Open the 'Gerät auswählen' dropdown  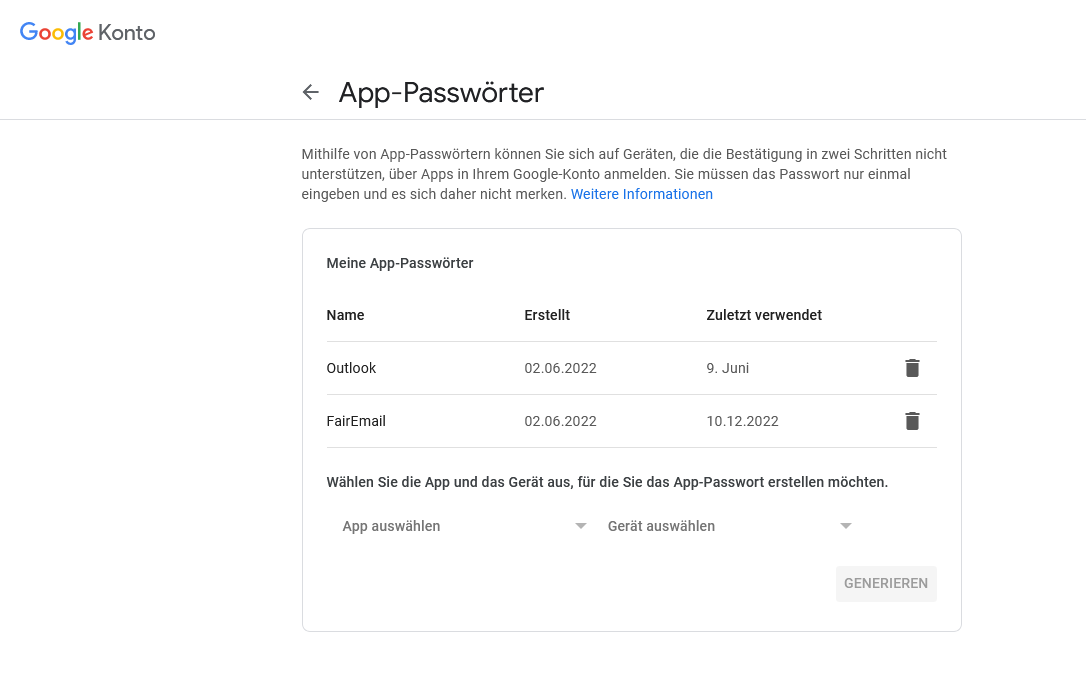(722, 526)
